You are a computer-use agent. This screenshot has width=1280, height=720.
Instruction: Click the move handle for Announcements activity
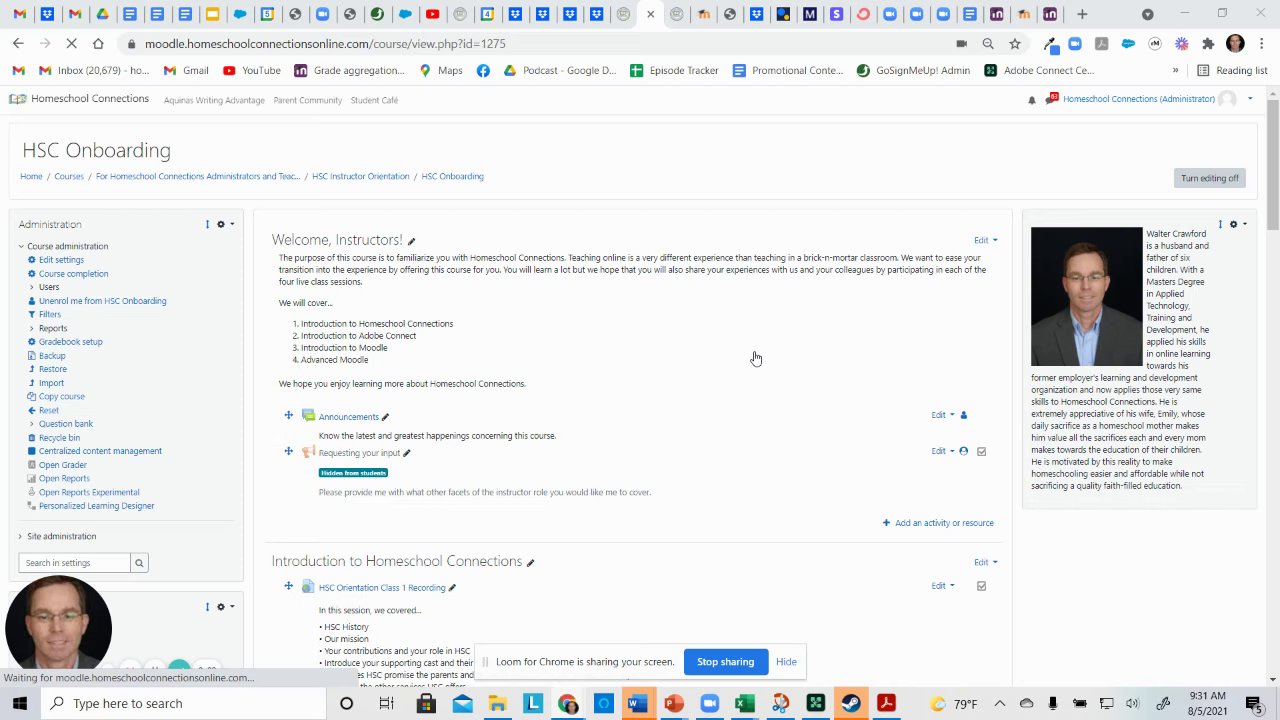coord(288,415)
